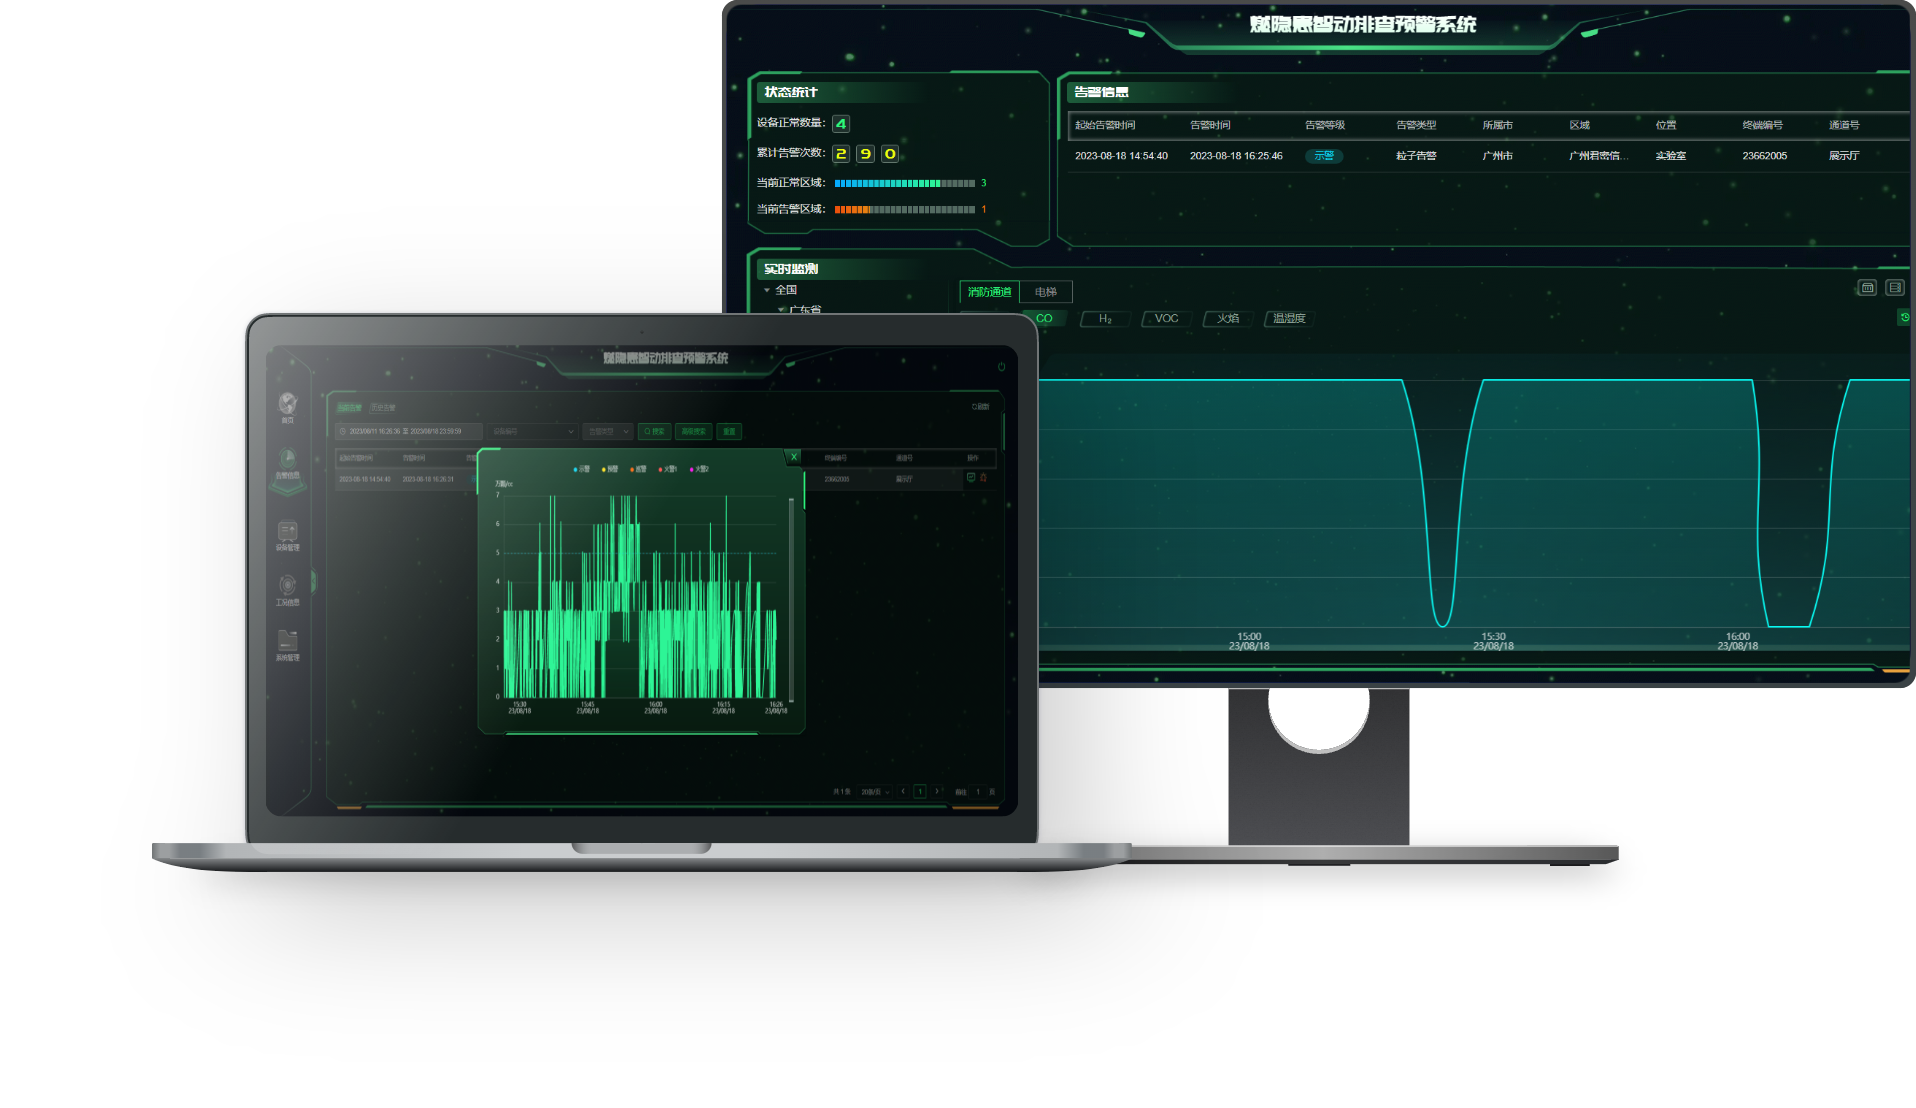Select the H₂ sensor chip
This screenshot has width=1916, height=1108.
(1105, 319)
